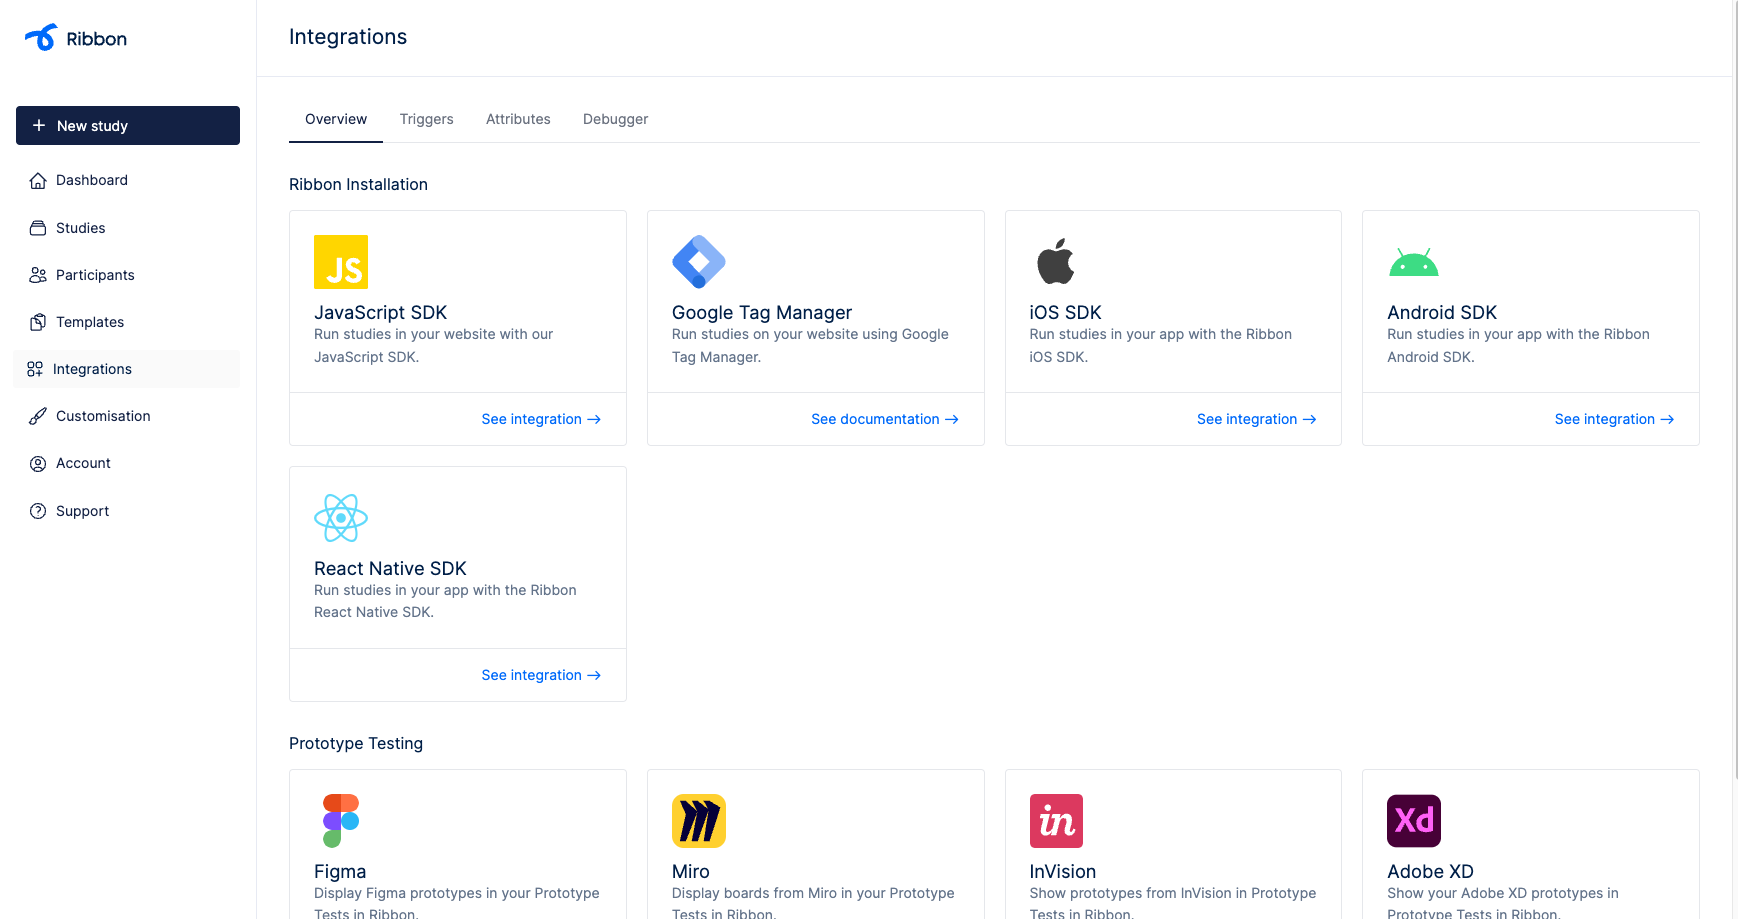Click the Ribbon logo icon

pyautogui.click(x=41, y=37)
